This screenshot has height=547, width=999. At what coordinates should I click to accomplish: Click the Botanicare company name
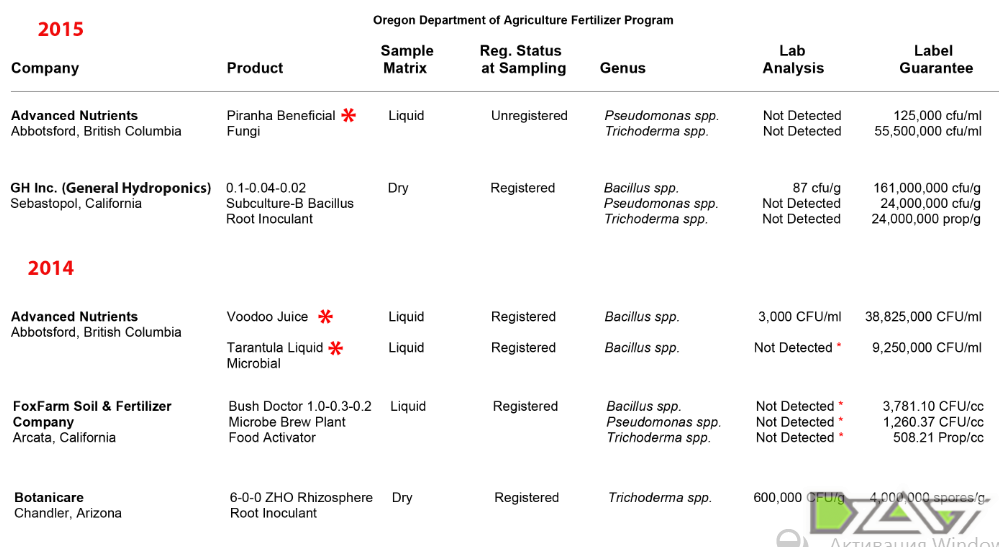pos(49,497)
